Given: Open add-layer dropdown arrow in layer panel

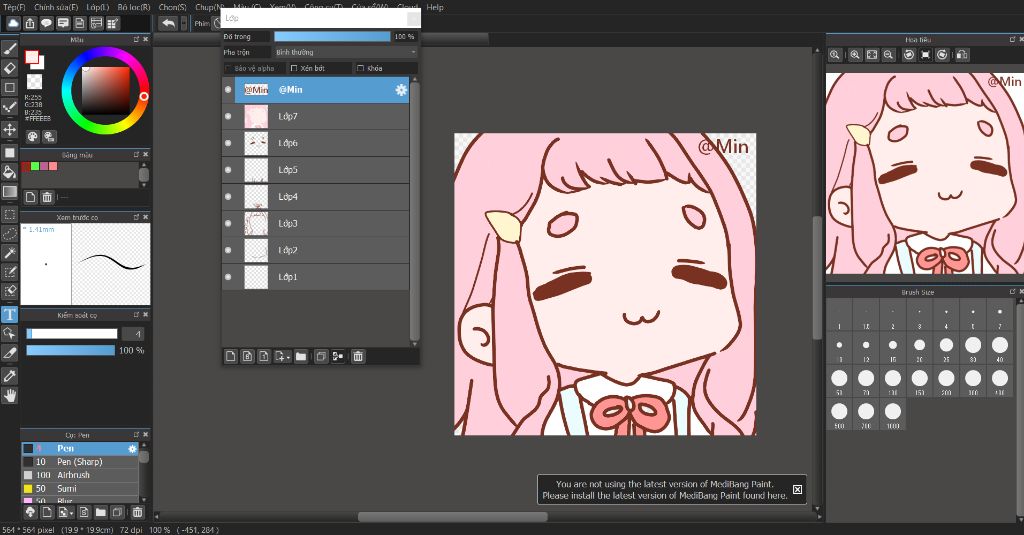Looking at the screenshot, I should click(x=282, y=357).
